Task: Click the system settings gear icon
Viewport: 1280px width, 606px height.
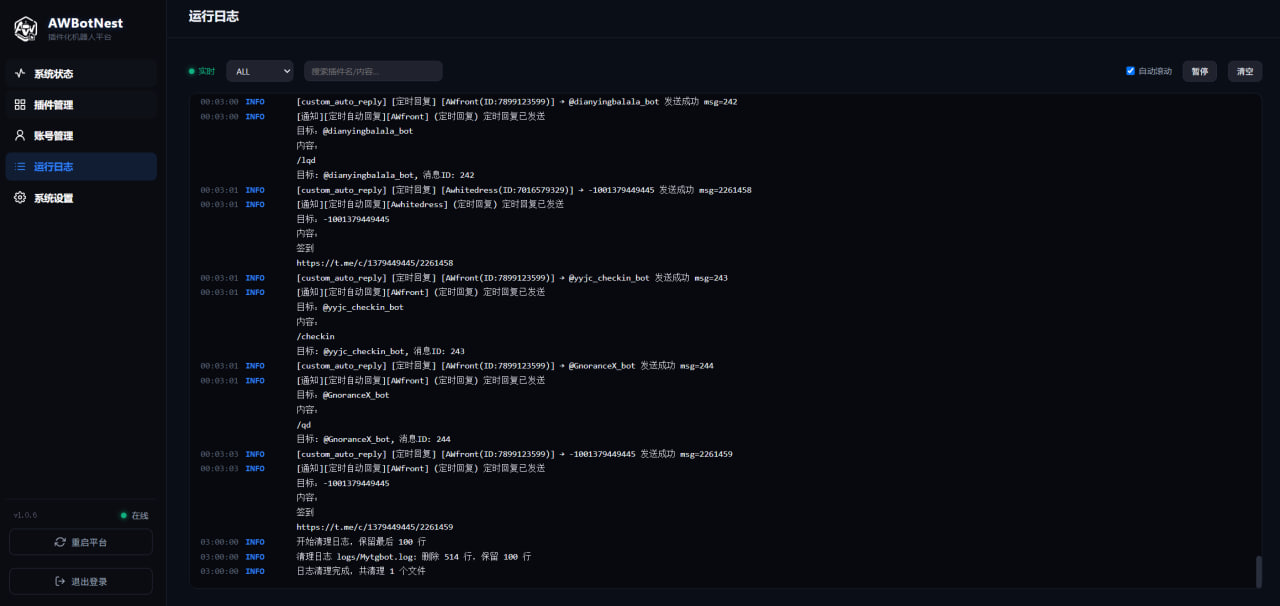Action: coord(20,198)
